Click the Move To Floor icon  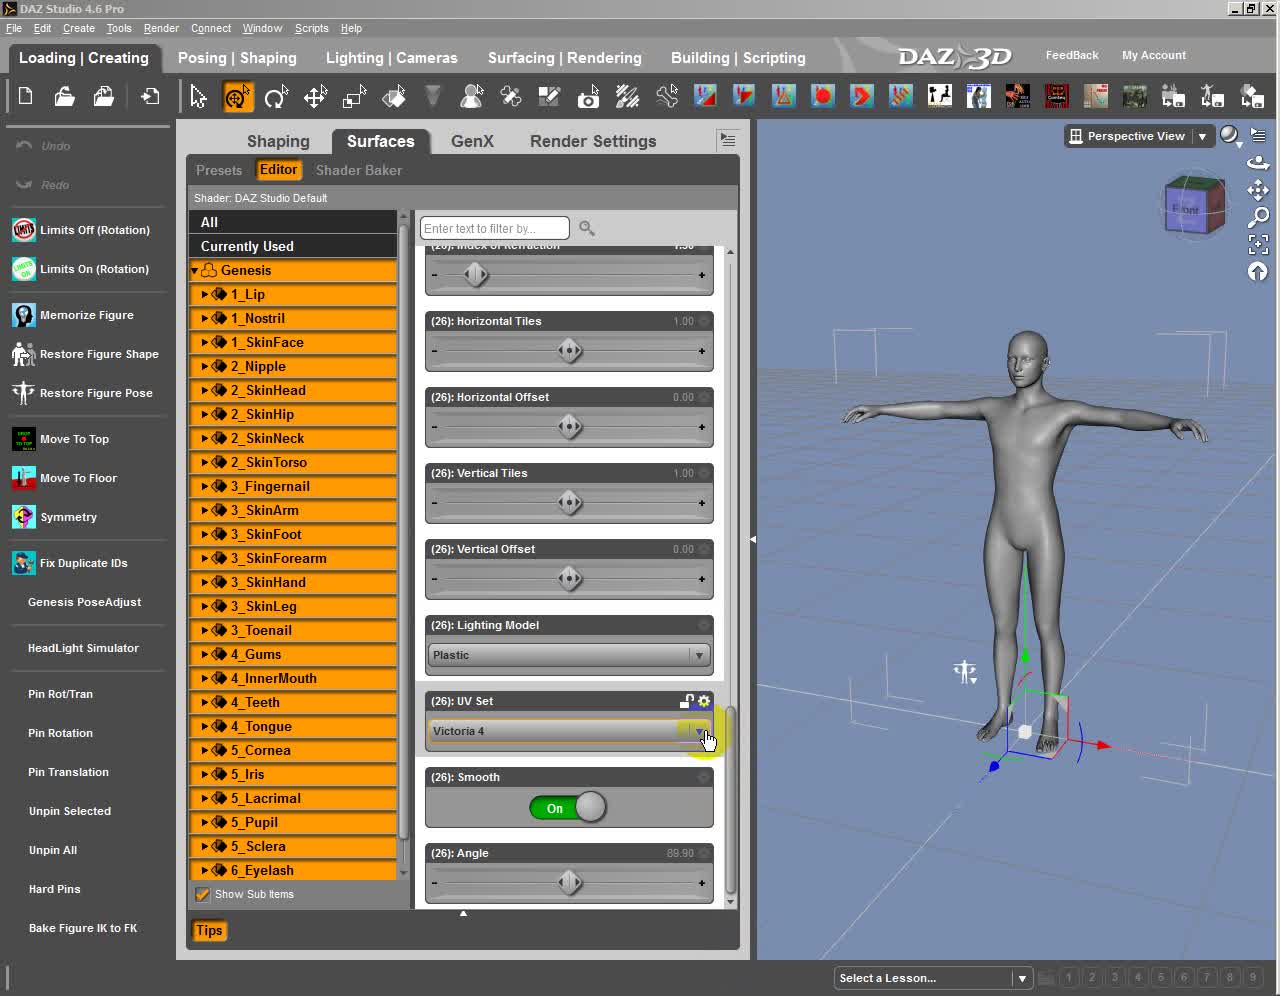[24, 478]
